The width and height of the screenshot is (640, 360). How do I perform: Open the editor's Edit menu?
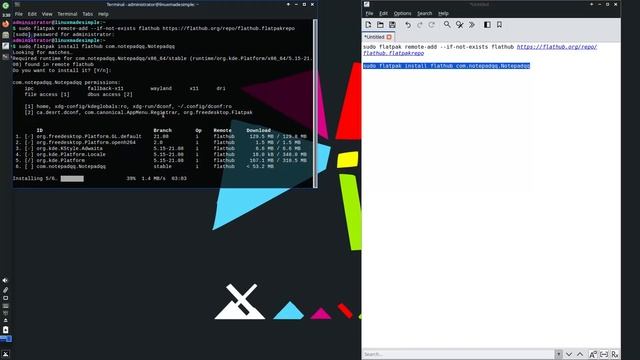coord(383,13)
